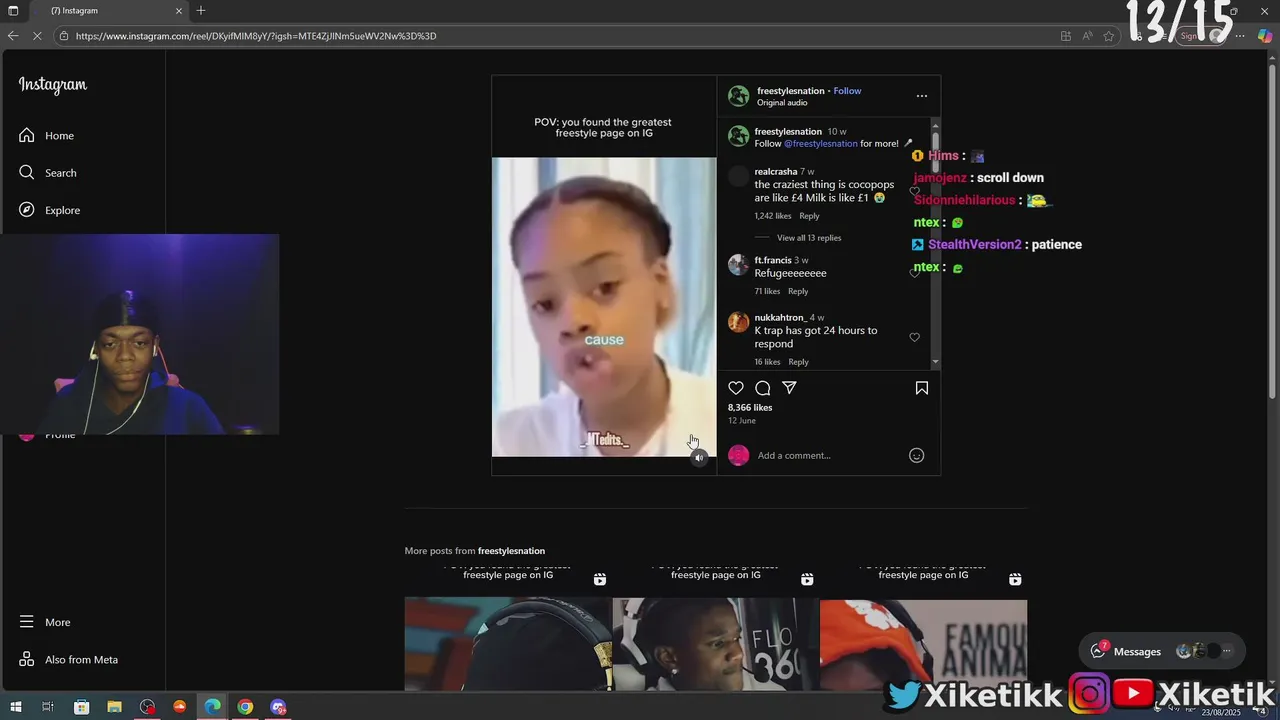Like nukkahtron_'s comment
The height and width of the screenshot is (720, 1280).
pos(914,337)
